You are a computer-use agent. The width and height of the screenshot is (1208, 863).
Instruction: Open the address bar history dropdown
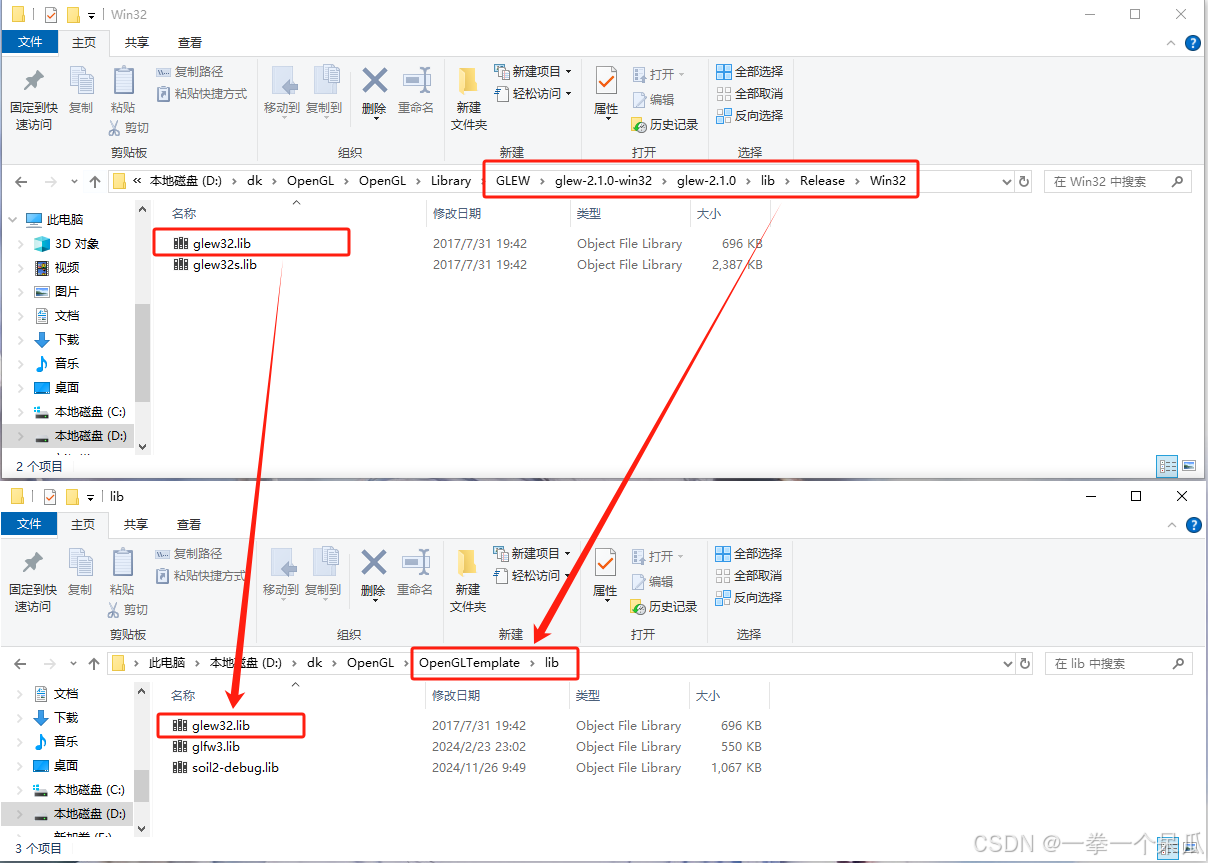1007,181
